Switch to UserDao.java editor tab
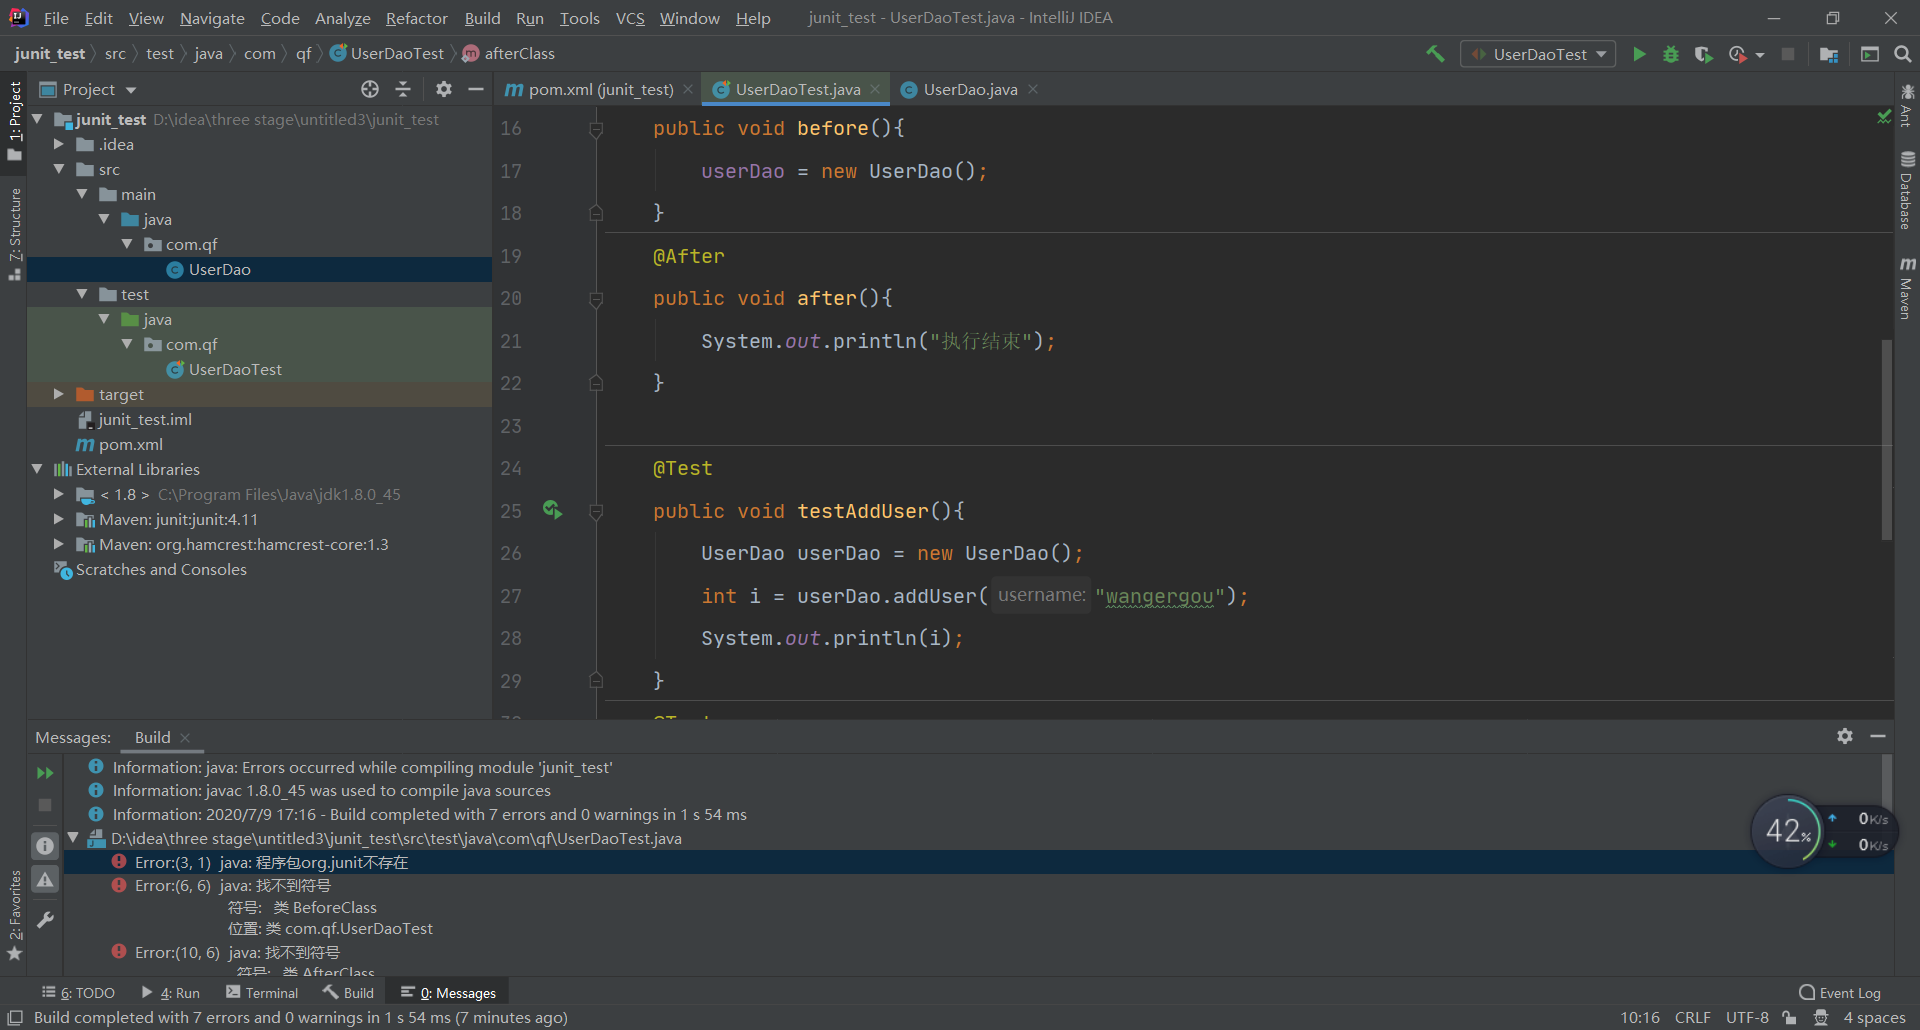This screenshot has width=1920, height=1030. (969, 89)
